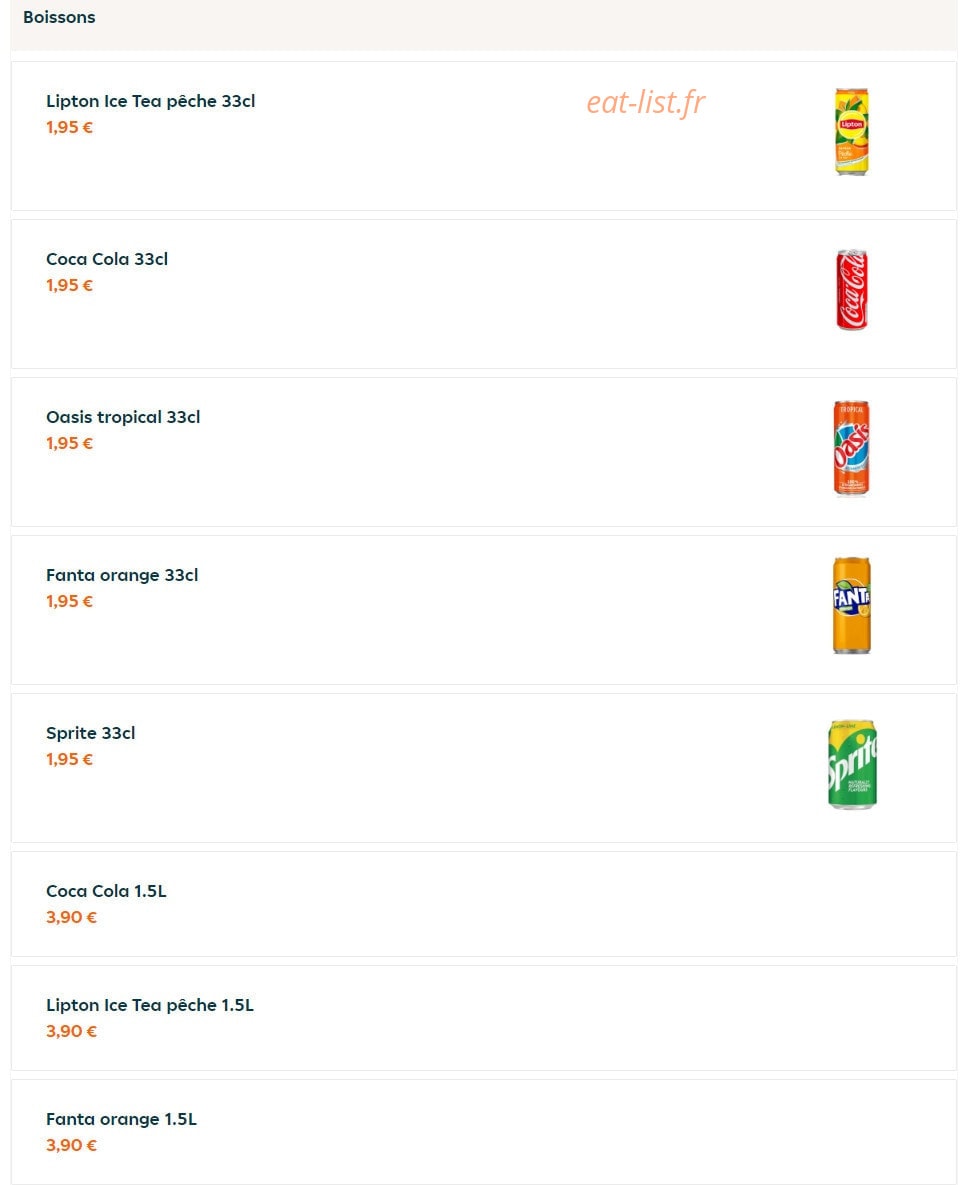The height and width of the screenshot is (1185, 969).
Task: Click the Lipton Ice Tea can image
Action: [851, 131]
